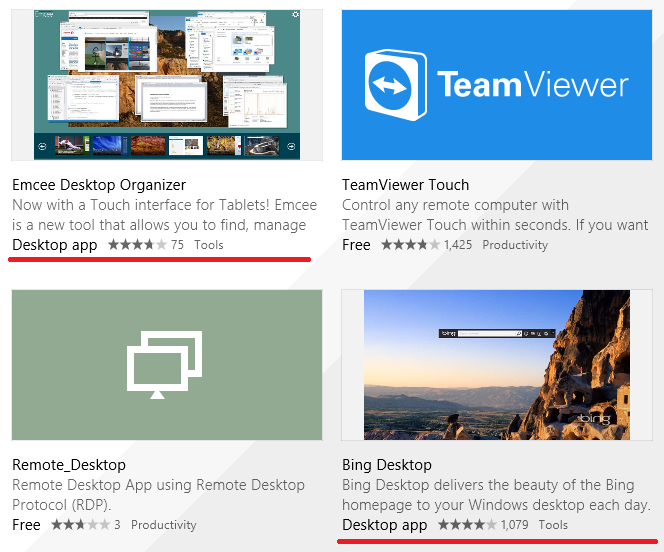
Task: Click the Bing search bar in the Bing thumbnail
Action: (497, 334)
